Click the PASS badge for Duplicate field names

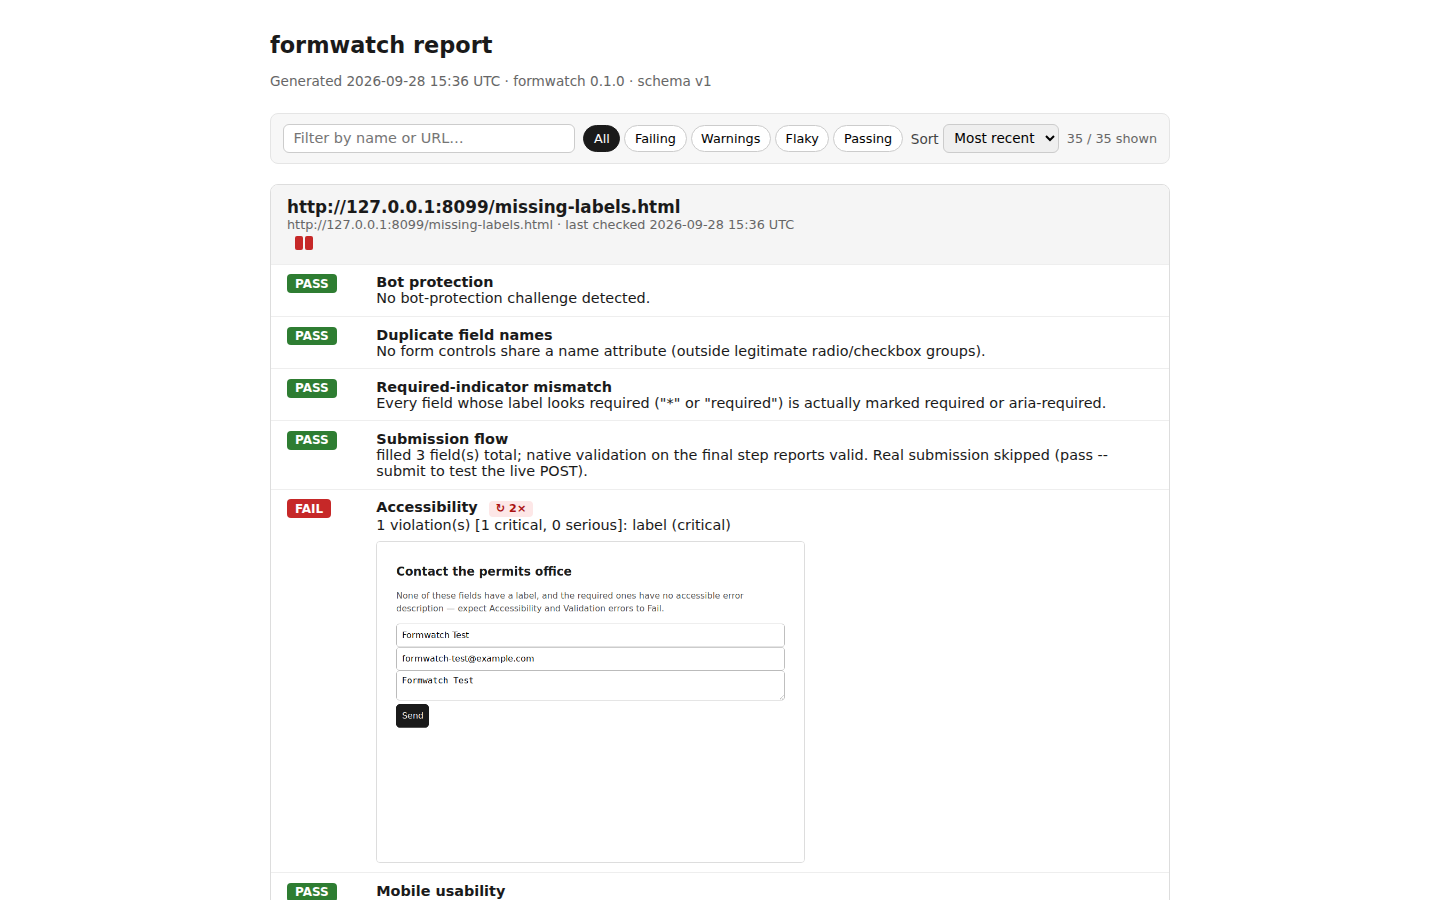point(312,336)
